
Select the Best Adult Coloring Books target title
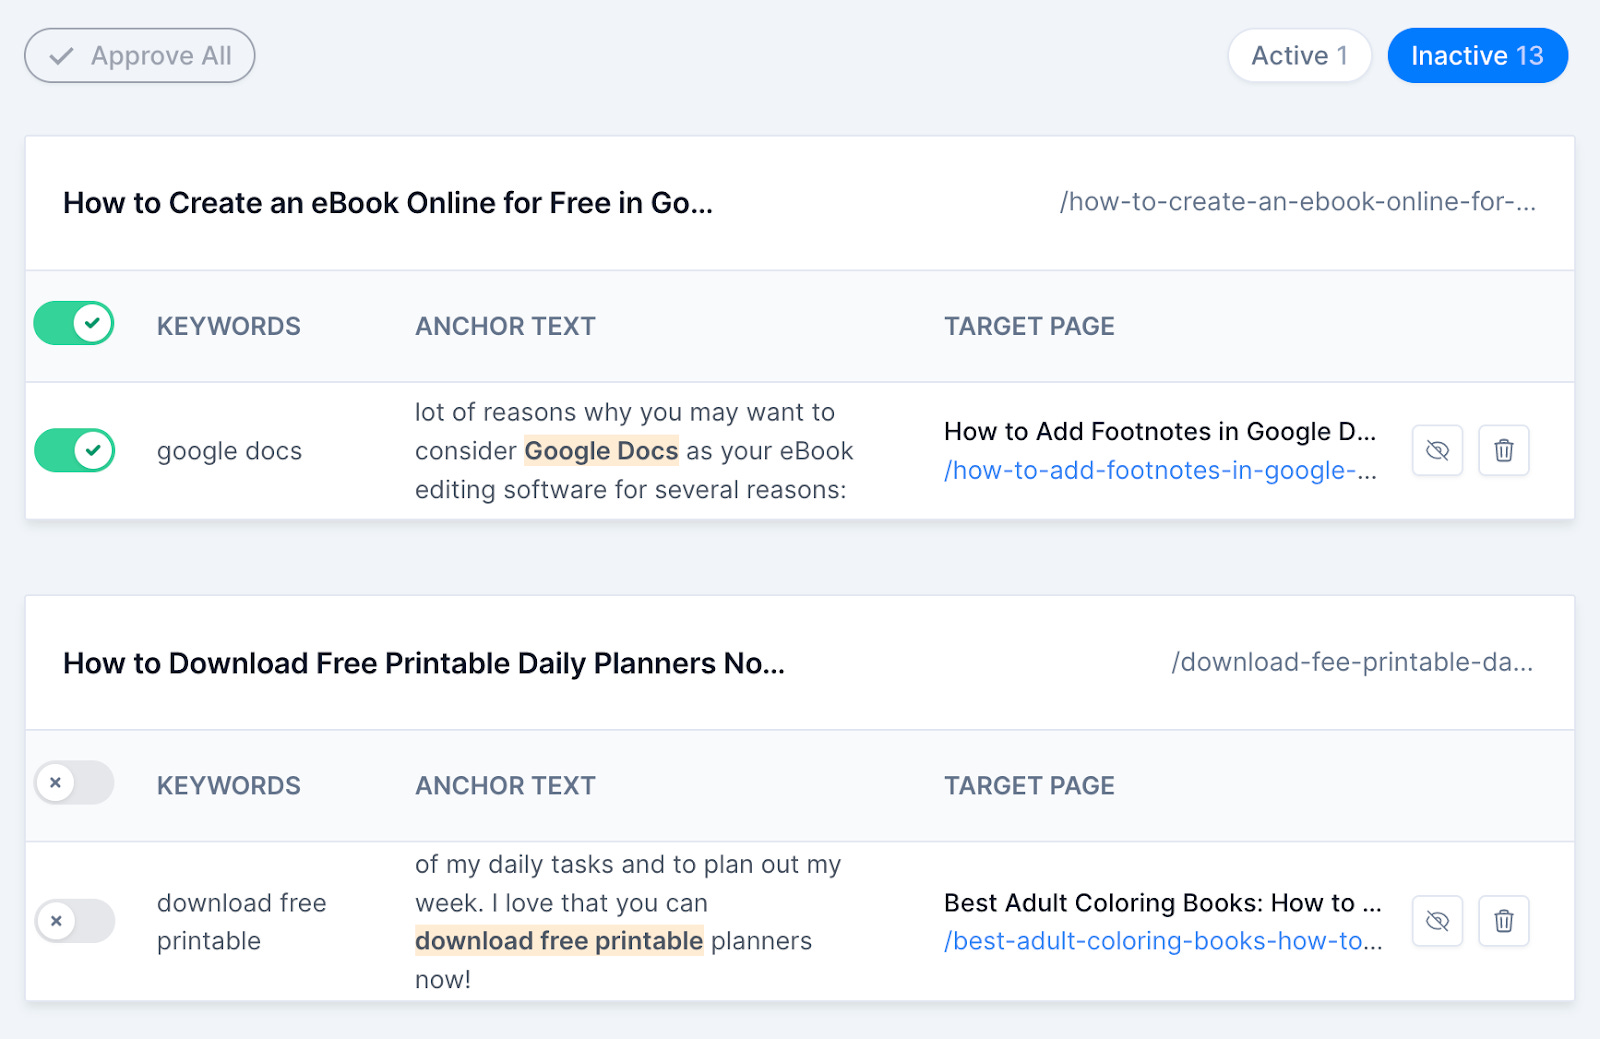1162,903
